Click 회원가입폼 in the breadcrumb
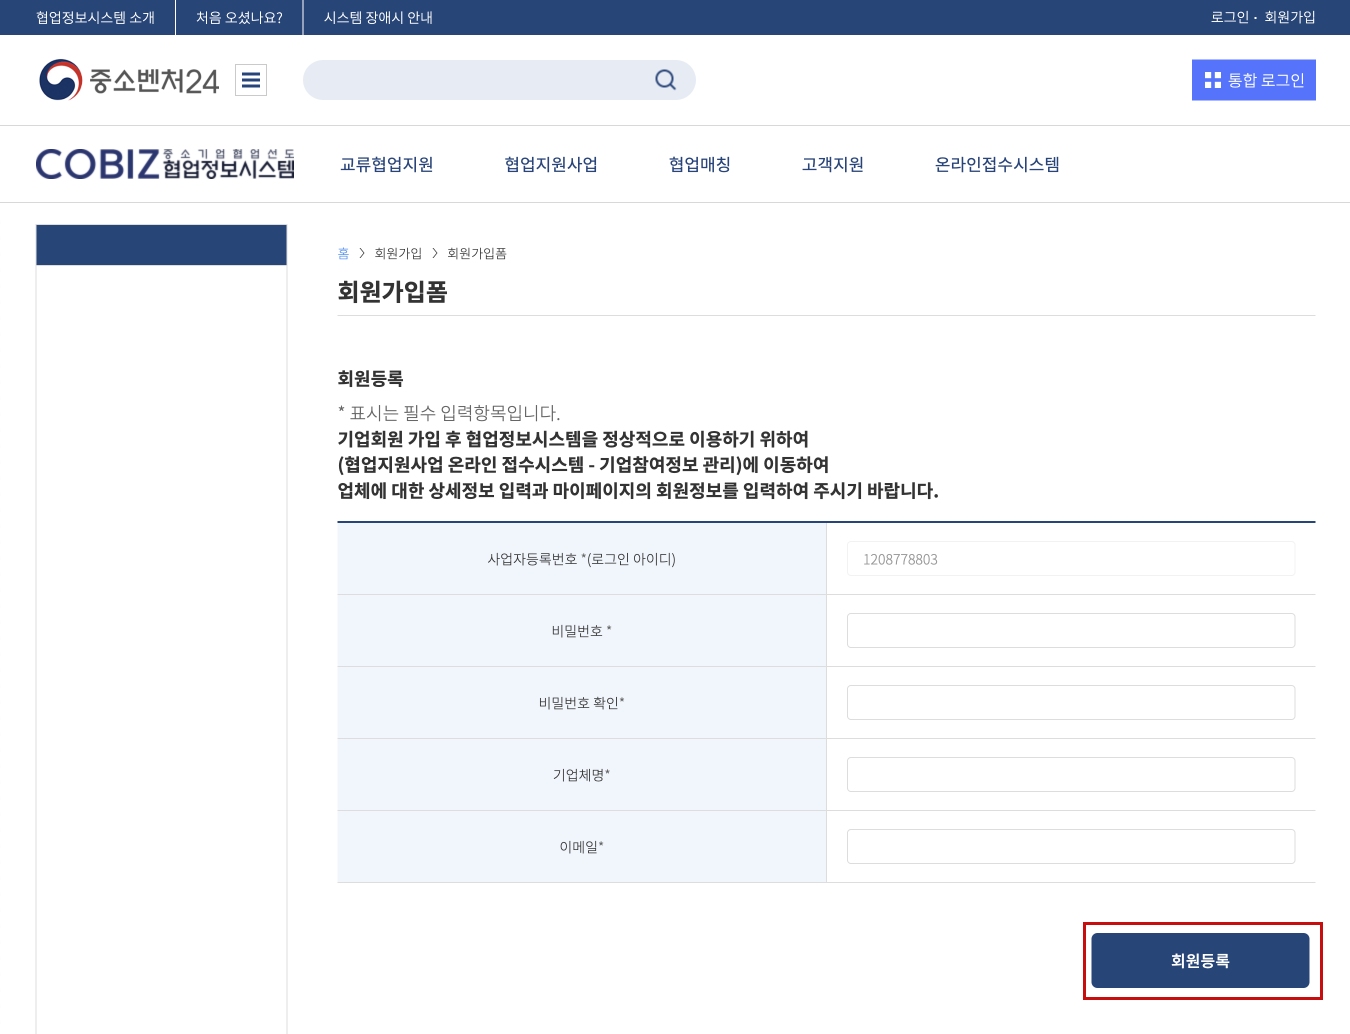The width and height of the screenshot is (1350, 1034). (477, 254)
